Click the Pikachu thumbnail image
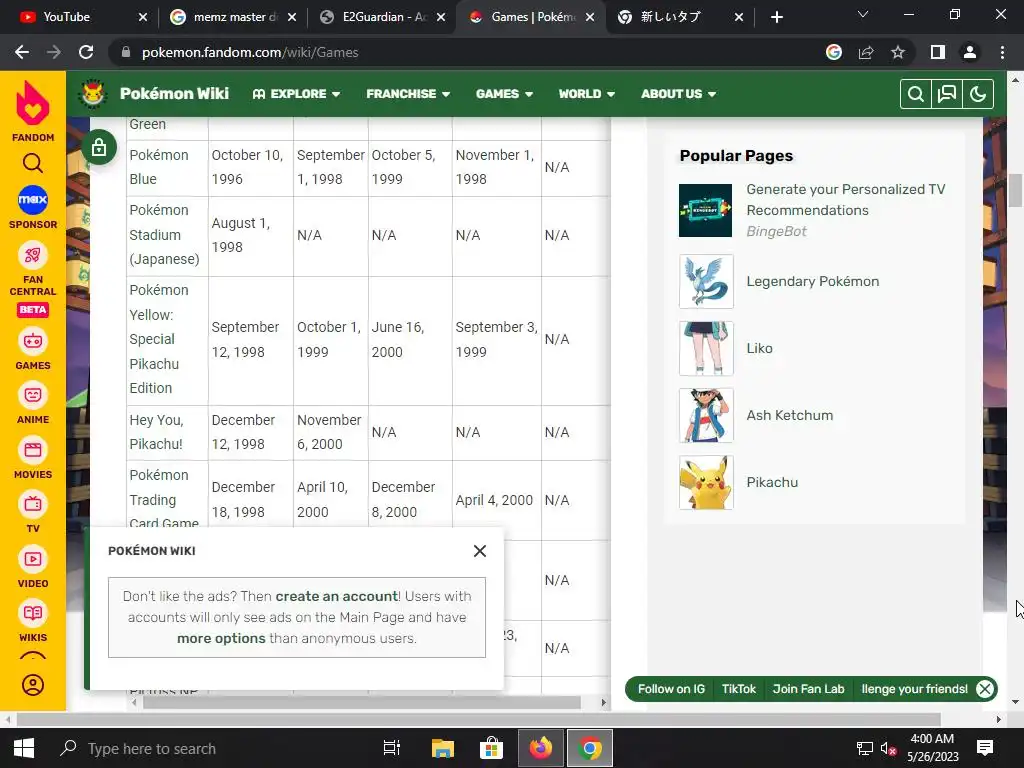The image size is (1024, 768). 706,483
